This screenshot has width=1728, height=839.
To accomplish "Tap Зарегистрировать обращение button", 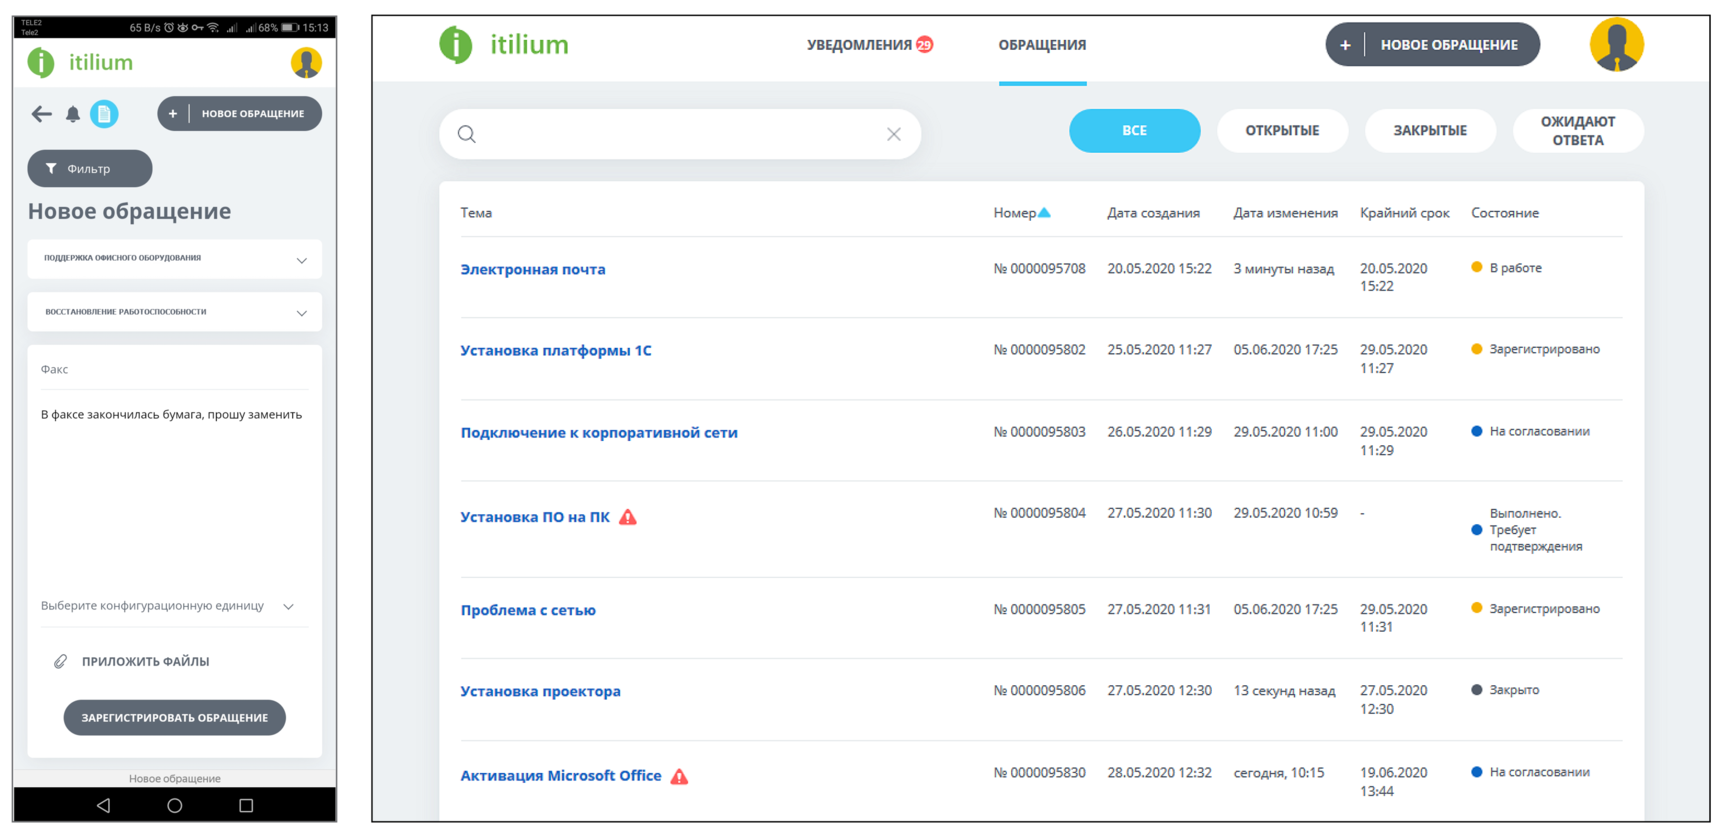I will pyautogui.click(x=175, y=717).
